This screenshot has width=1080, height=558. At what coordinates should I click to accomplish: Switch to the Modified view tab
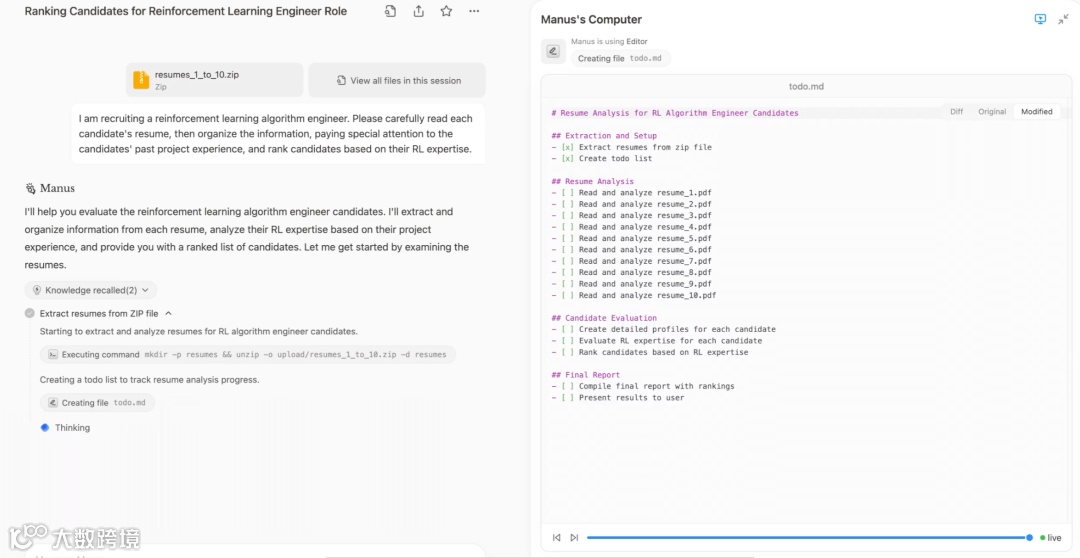[1037, 112]
